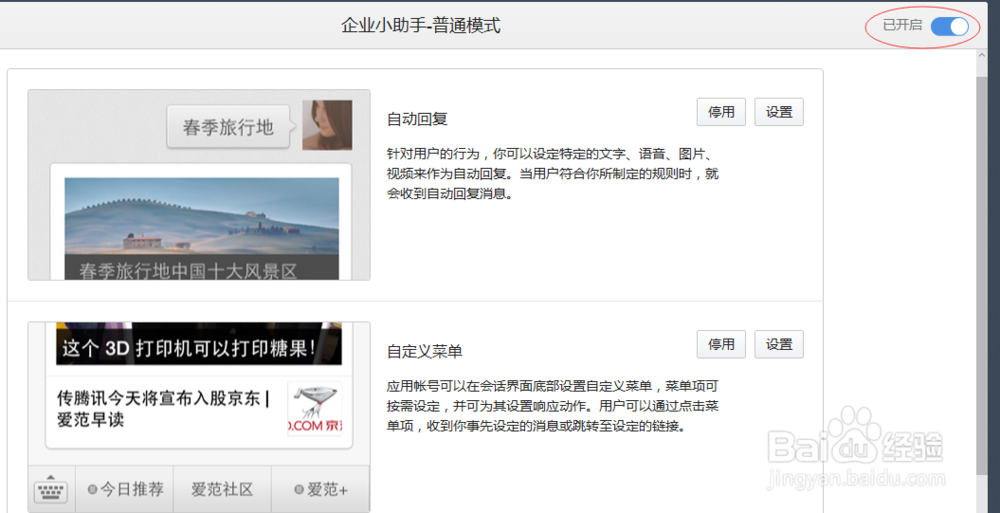This screenshot has height=513, width=1000.
Task: Click 停用 button for 自动回复
Action: pos(721,112)
